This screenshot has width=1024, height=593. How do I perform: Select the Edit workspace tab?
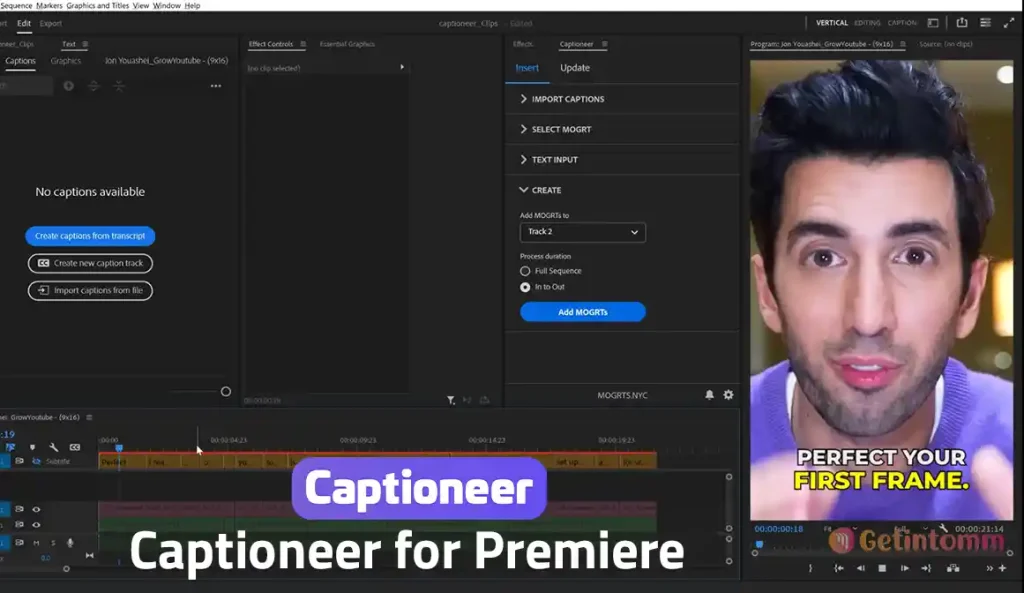24,24
